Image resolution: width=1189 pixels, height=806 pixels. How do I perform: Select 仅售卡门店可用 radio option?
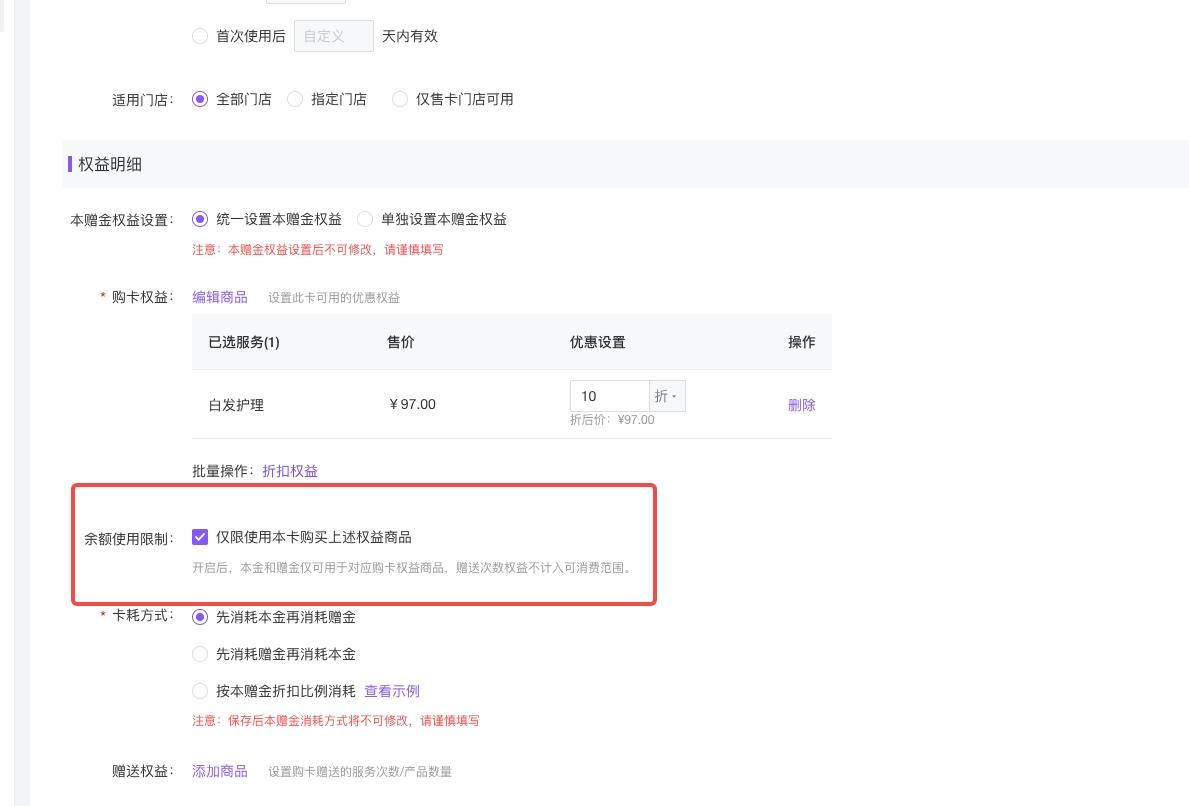tap(400, 99)
